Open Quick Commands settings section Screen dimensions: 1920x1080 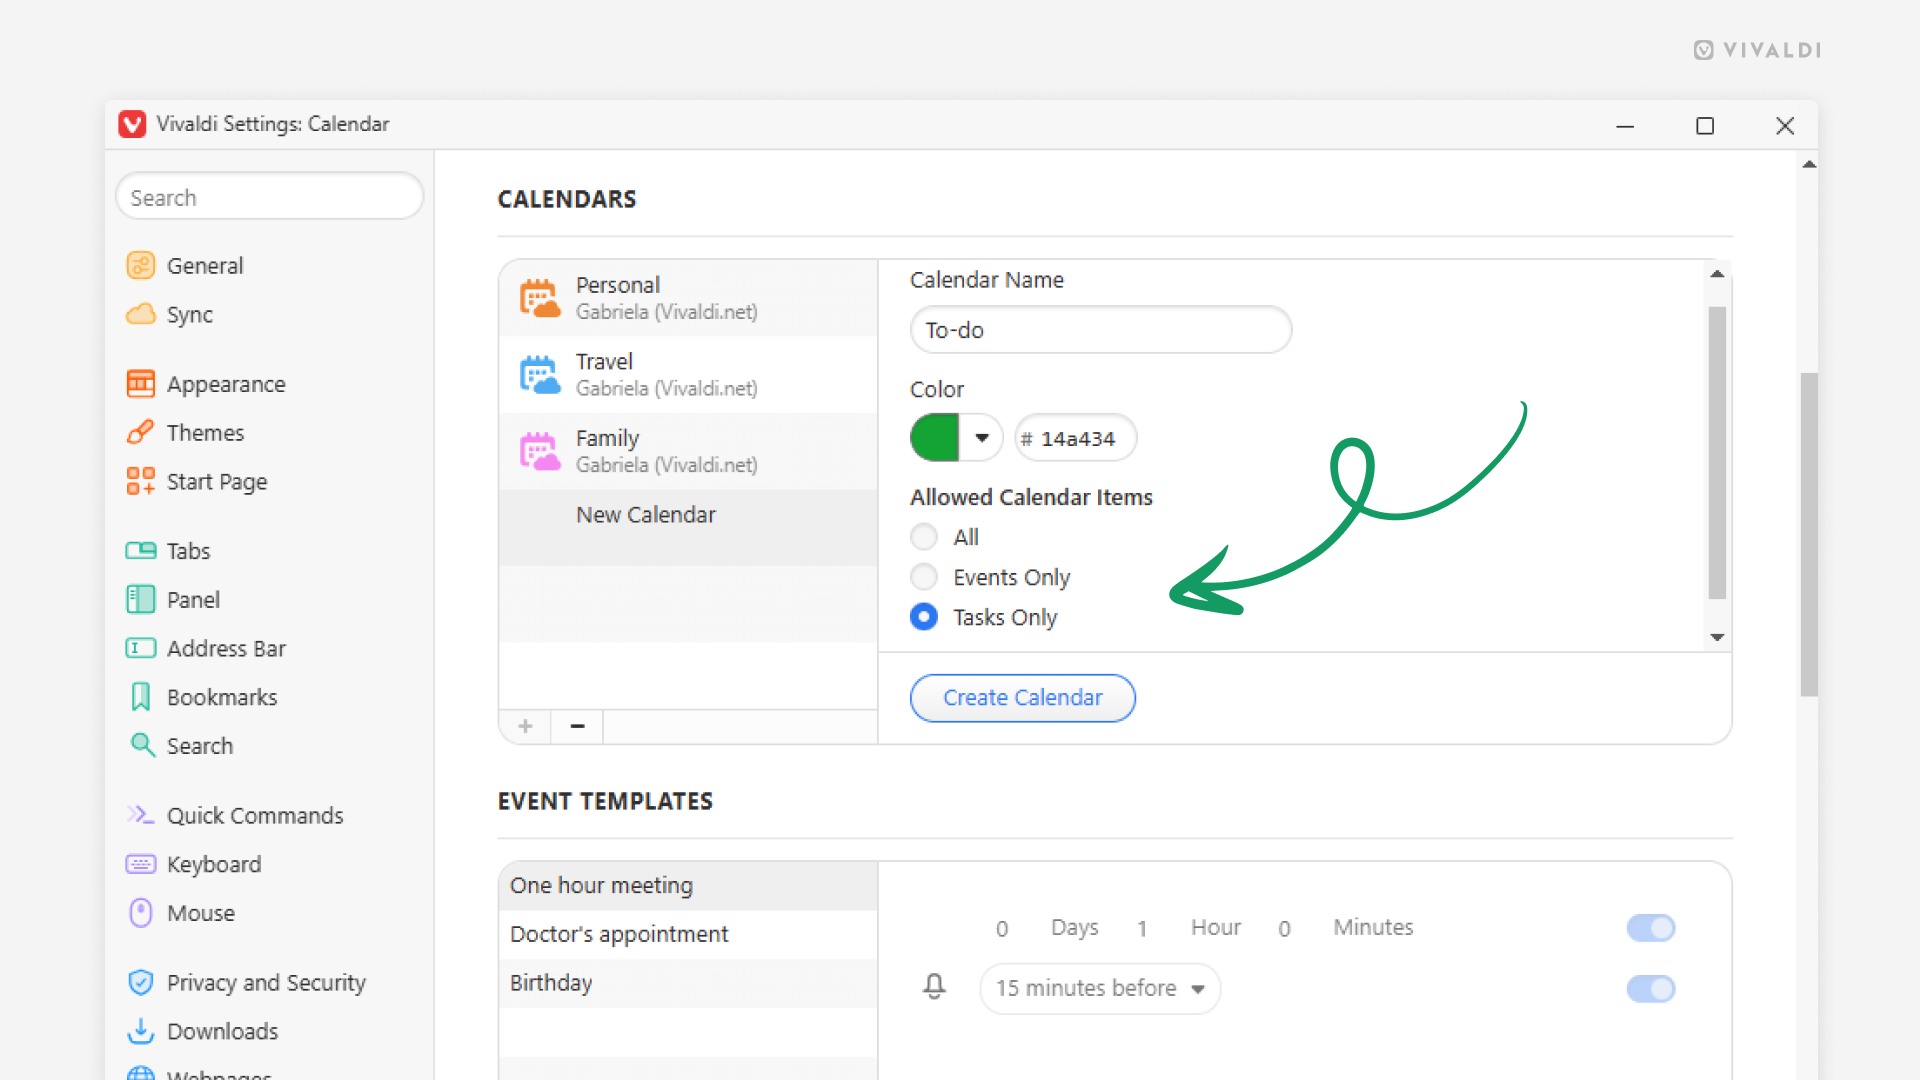[x=255, y=815]
